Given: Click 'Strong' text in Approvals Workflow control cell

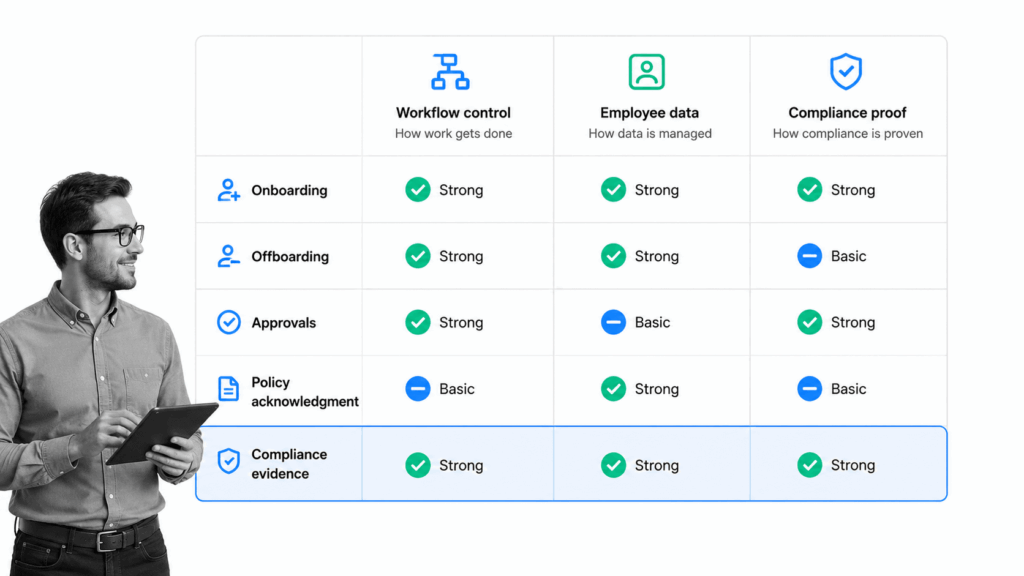Looking at the screenshot, I should point(461,323).
